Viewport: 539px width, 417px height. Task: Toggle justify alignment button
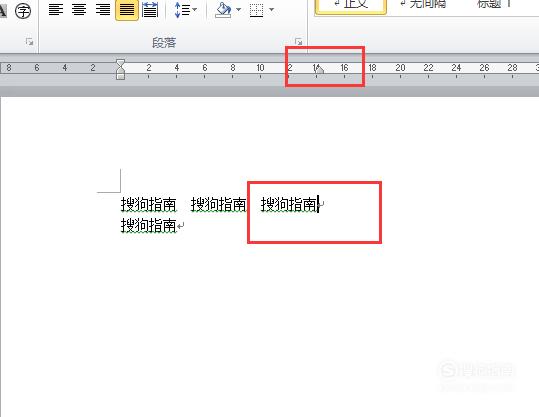pyautogui.click(x=127, y=10)
